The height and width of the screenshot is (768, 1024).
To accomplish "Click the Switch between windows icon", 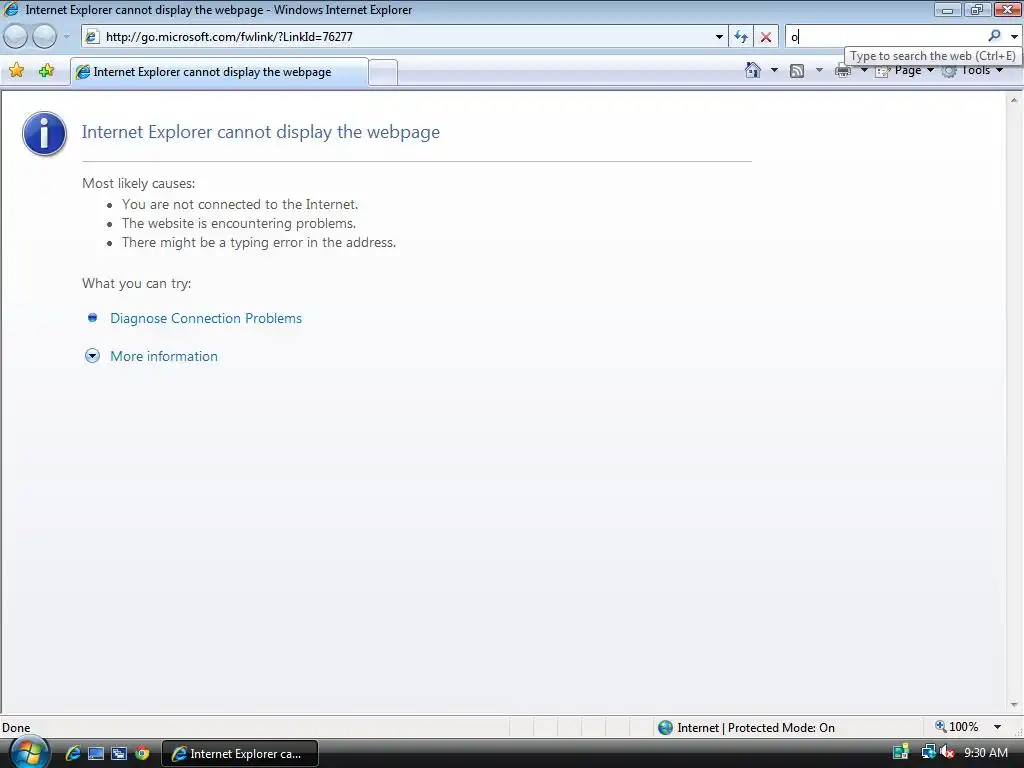I will 119,754.
